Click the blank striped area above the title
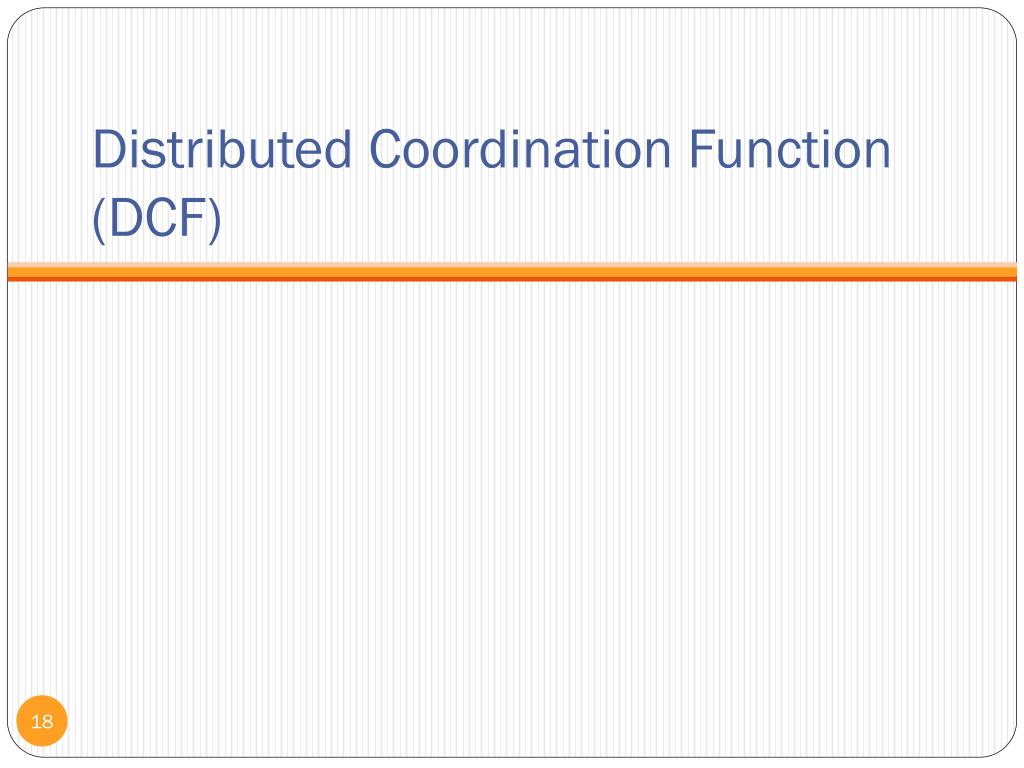The height and width of the screenshot is (768, 1024). (512, 65)
